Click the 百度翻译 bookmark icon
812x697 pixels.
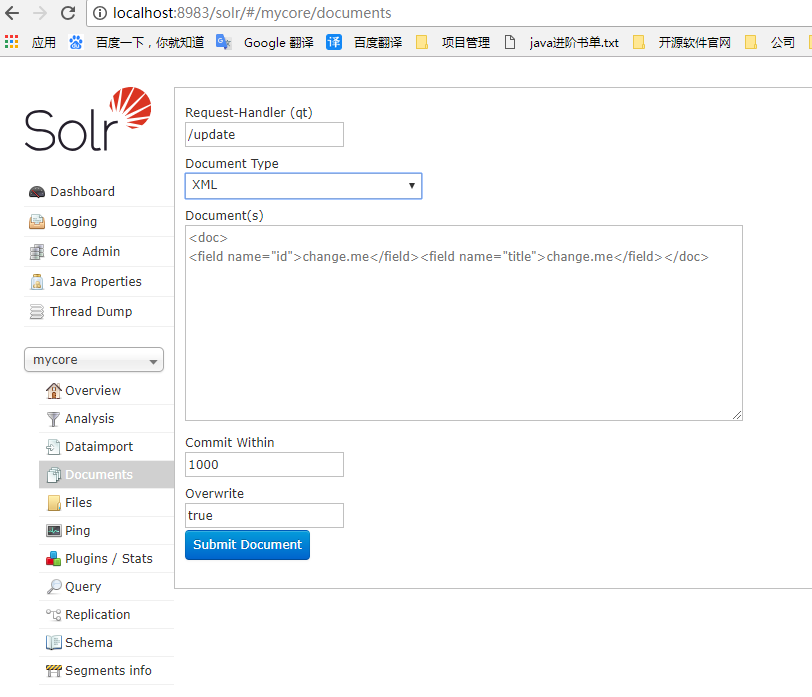(x=334, y=42)
